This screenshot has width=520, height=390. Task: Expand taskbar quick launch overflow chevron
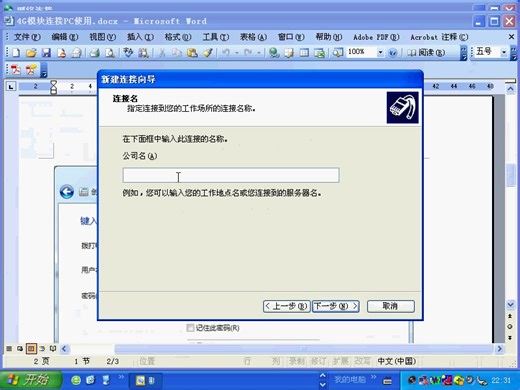coord(121,377)
